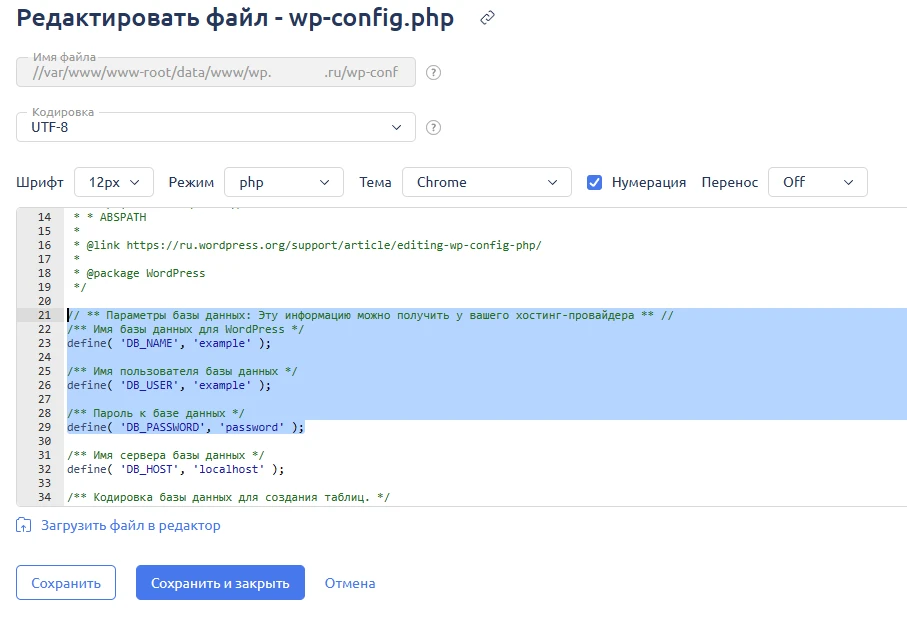This screenshot has width=907, height=629.
Task: Click the Сохранить и закрыть button
Action: coord(220,583)
